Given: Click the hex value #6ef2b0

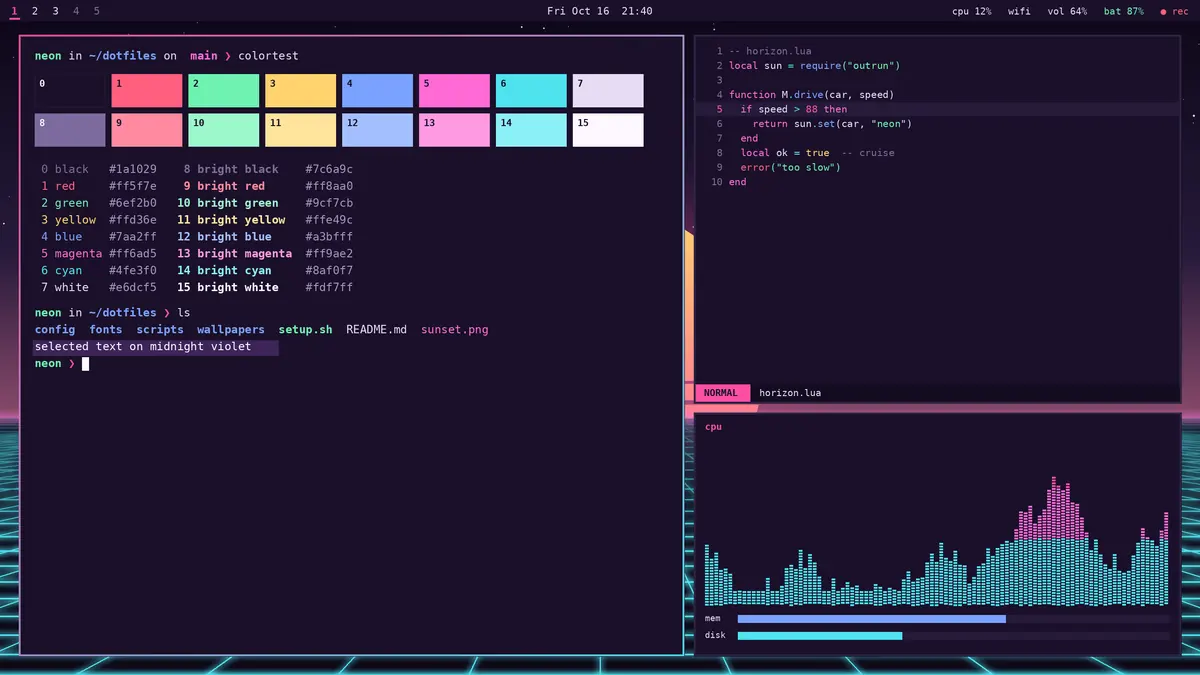Looking at the screenshot, I should [x=133, y=203].
